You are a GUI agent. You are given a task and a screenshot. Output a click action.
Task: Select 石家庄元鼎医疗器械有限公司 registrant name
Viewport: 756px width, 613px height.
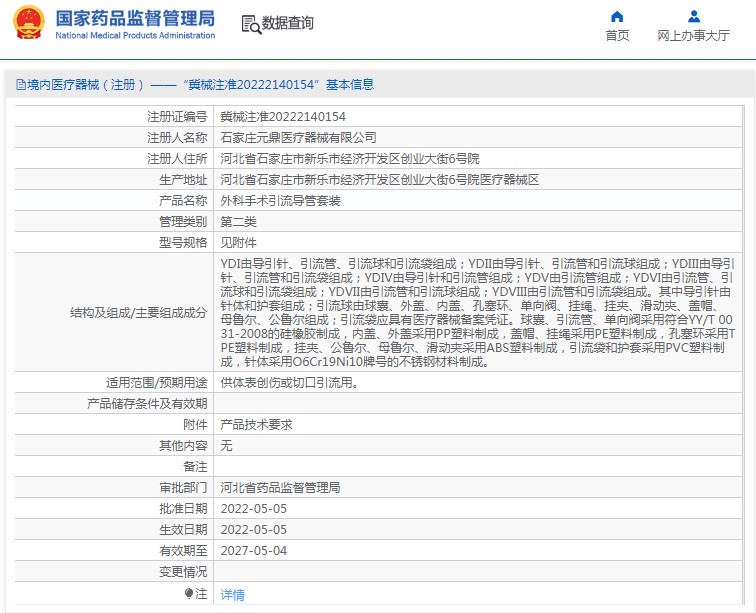tap(298, 137)
